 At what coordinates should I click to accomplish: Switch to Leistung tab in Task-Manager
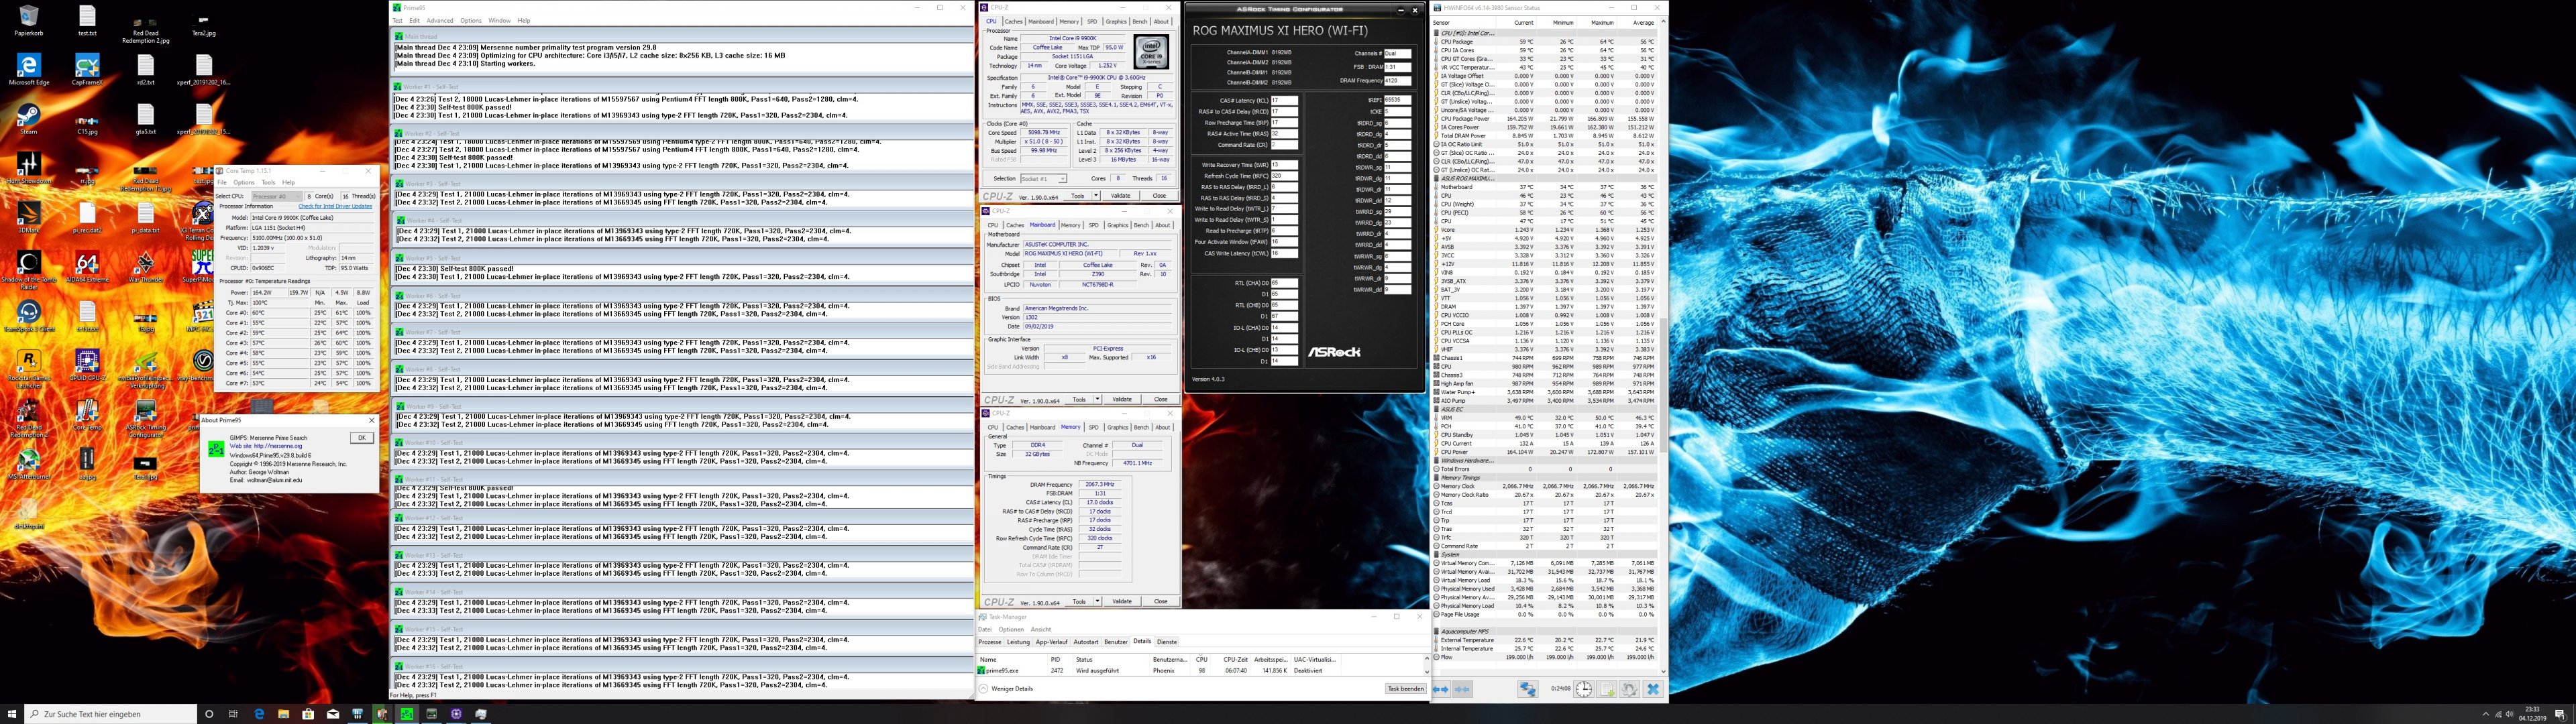[x=1018, y=642]
